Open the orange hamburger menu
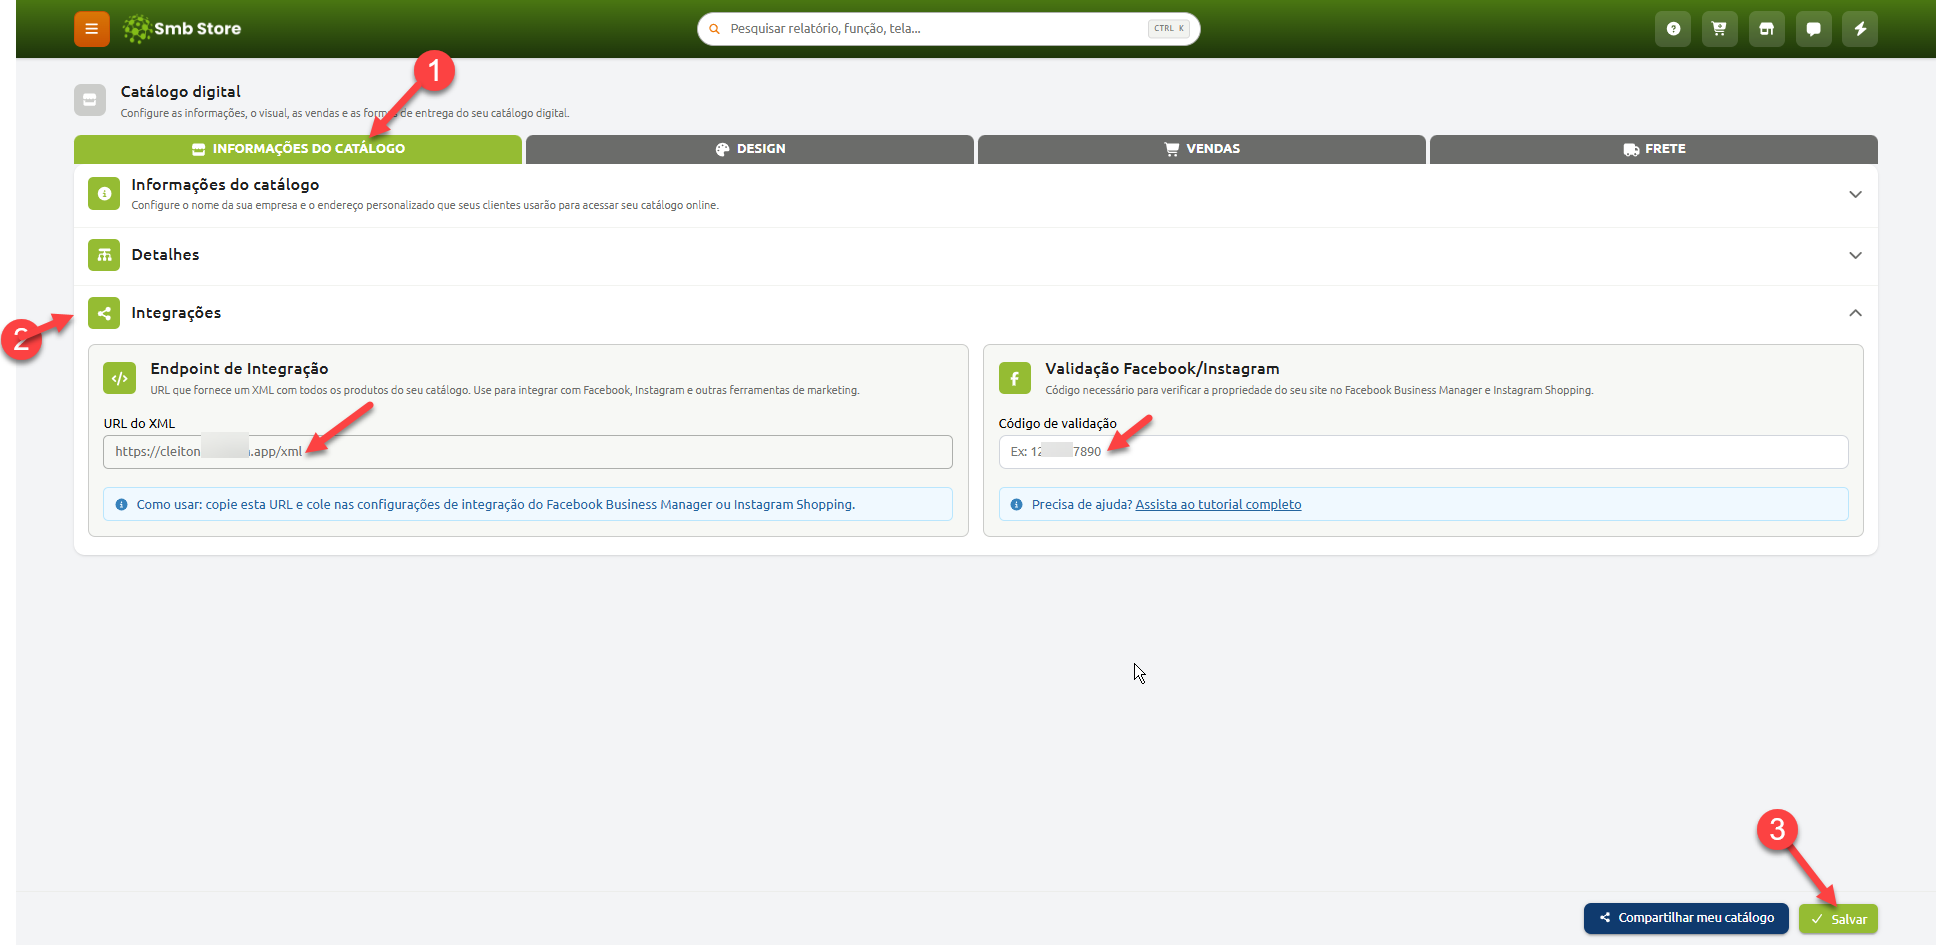Viewport: 1936px width, 945px height. tap(91, 29)
